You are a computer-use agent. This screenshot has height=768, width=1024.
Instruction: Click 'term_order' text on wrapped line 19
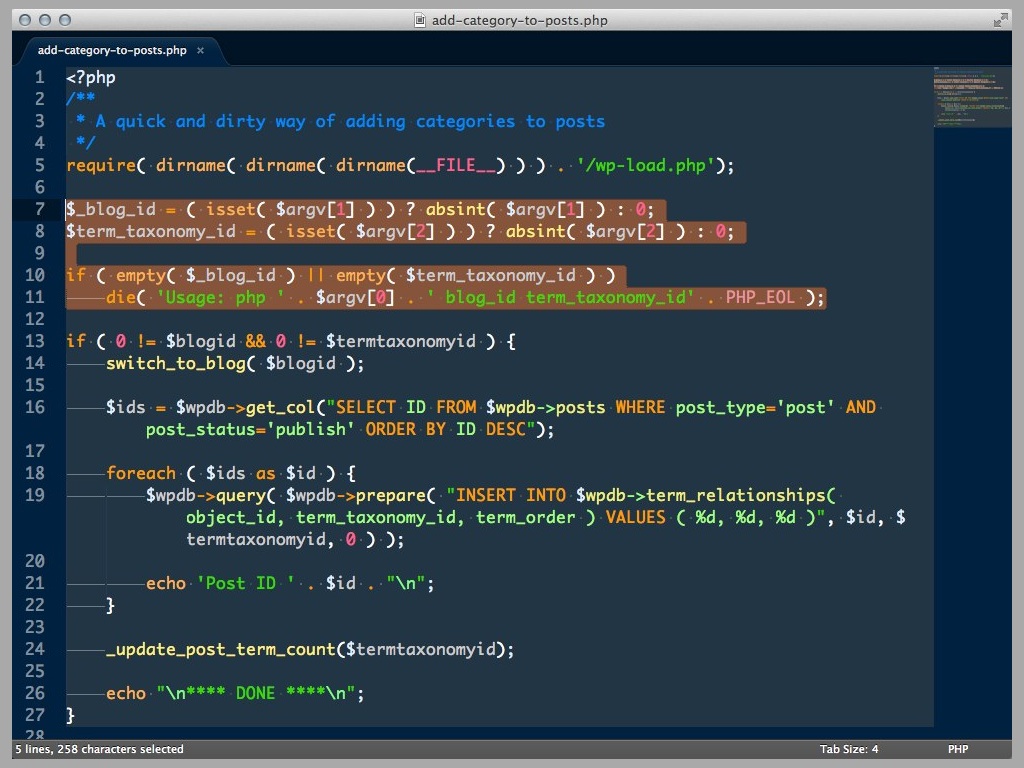(x=526, y=517)
